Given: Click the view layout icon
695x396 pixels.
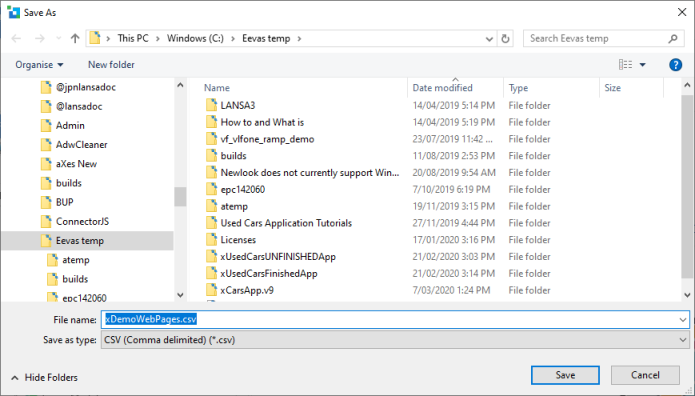Looking at the screenshot, I should point(625,65).
